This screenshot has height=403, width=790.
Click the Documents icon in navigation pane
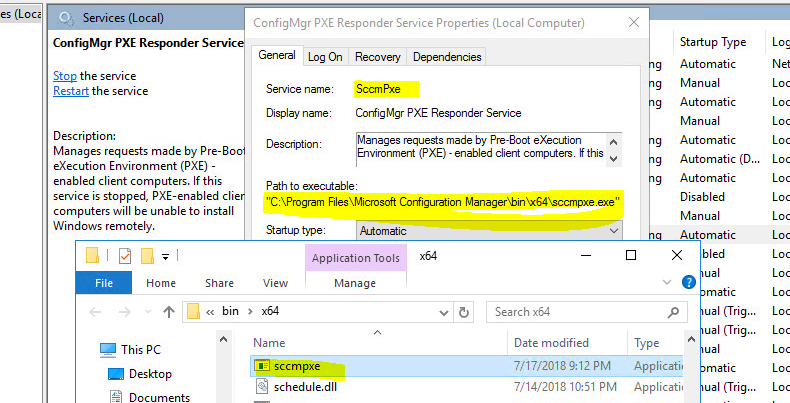click(x=117, y=397)
